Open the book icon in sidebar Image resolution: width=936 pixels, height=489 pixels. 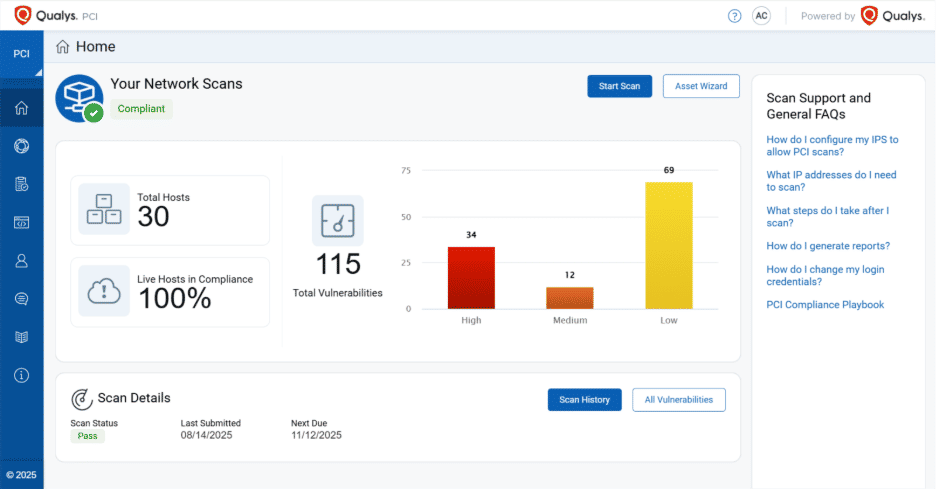tap(21, 337)
